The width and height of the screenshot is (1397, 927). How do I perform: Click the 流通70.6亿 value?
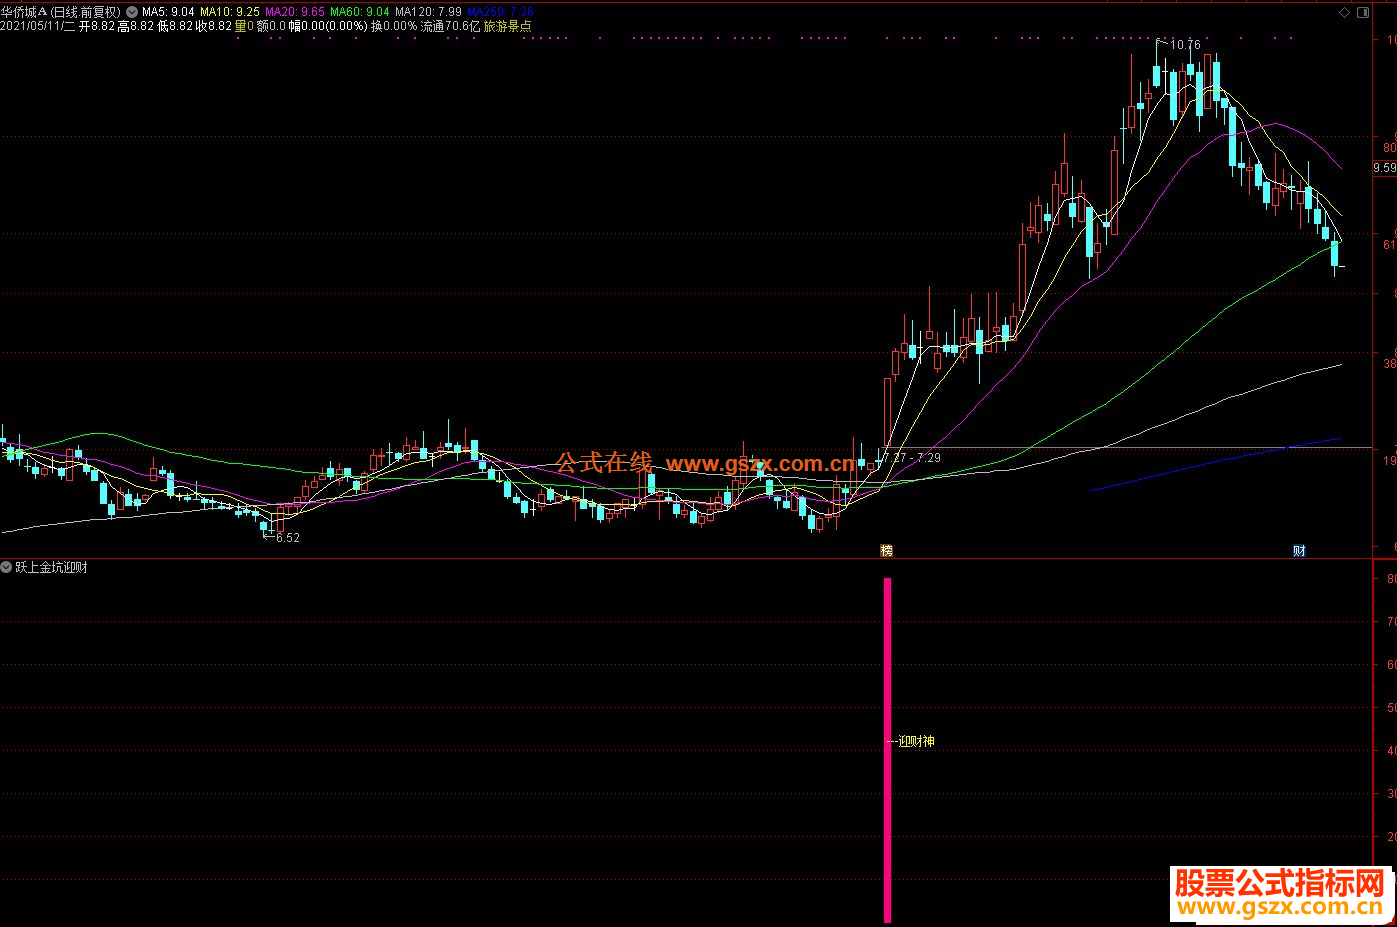pos(450,26)
